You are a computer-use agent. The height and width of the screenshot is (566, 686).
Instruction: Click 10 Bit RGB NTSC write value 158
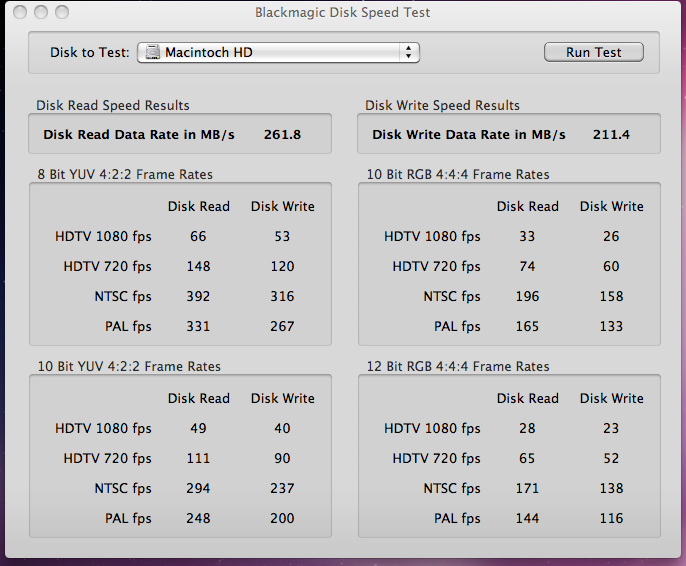611,296
